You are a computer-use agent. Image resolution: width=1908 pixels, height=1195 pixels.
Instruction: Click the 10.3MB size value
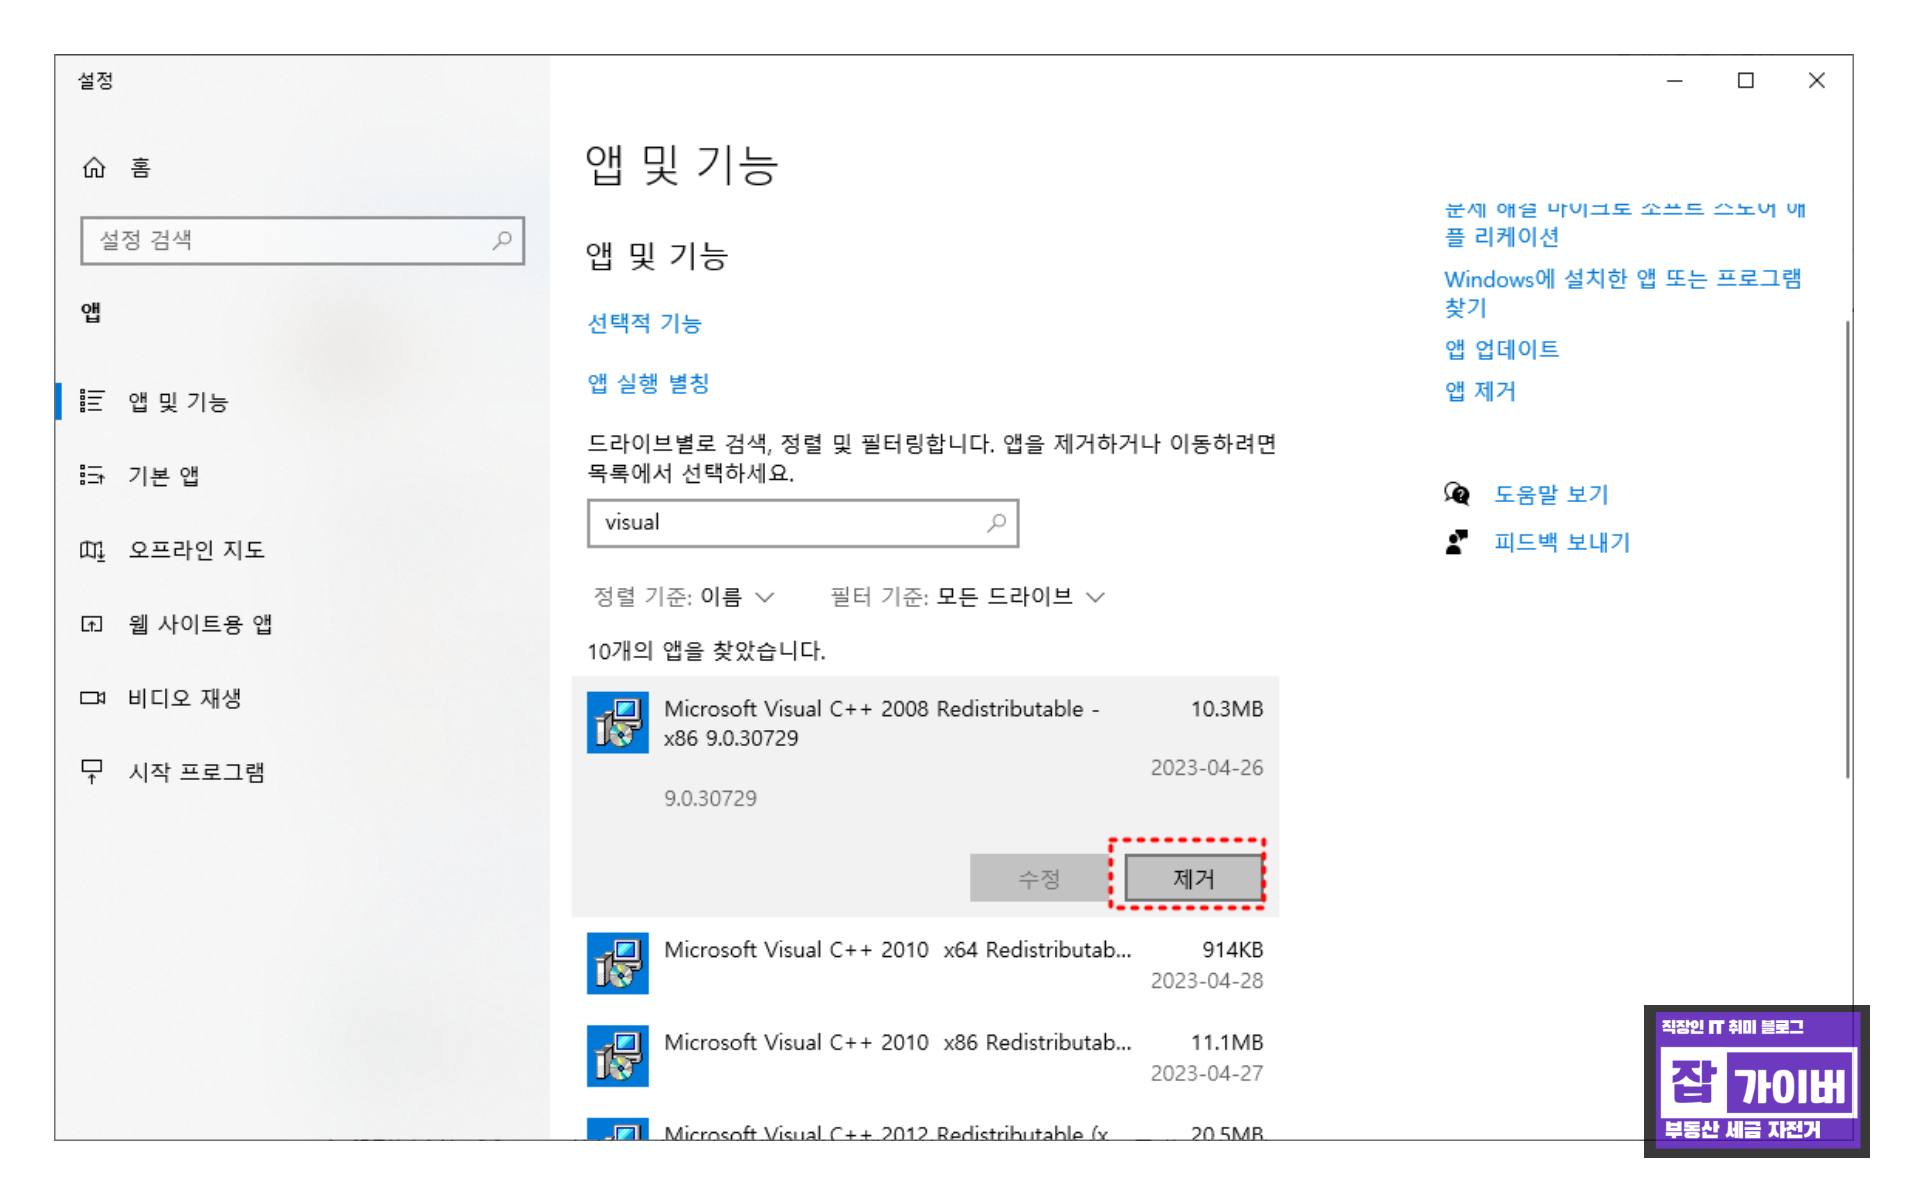tap(1227, 709)
